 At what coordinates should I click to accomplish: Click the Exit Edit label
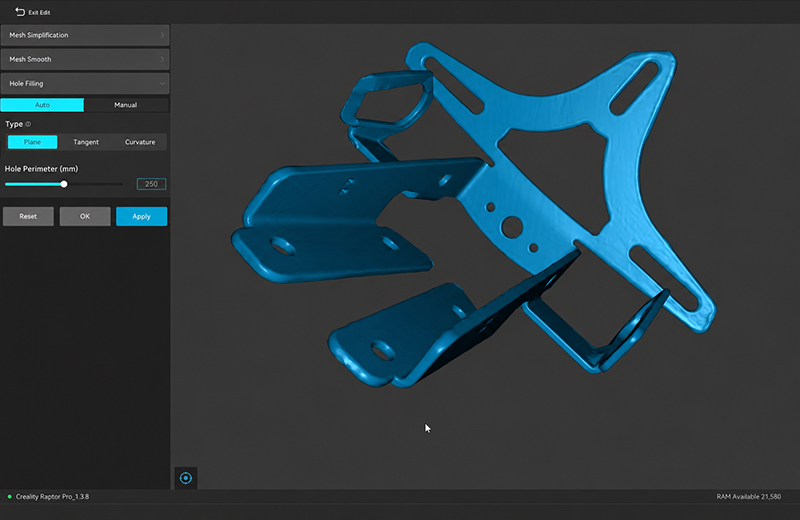(x=39, y=12)
